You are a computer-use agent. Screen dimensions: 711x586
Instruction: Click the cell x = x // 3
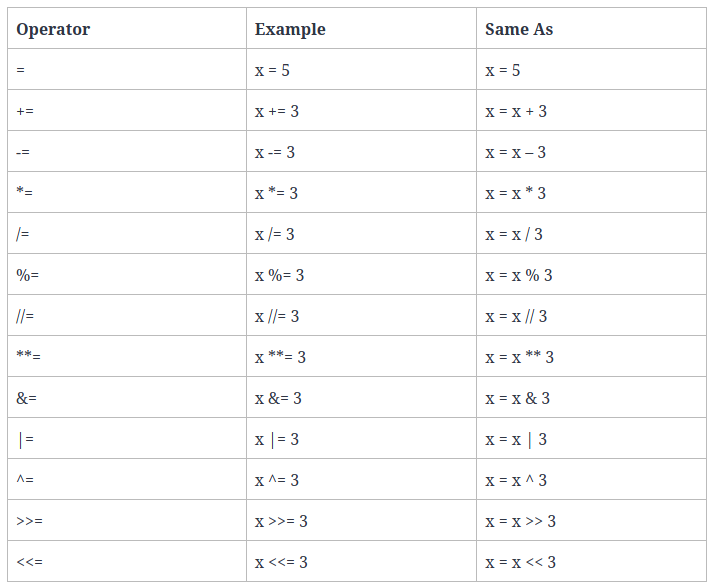coord(516,316)
